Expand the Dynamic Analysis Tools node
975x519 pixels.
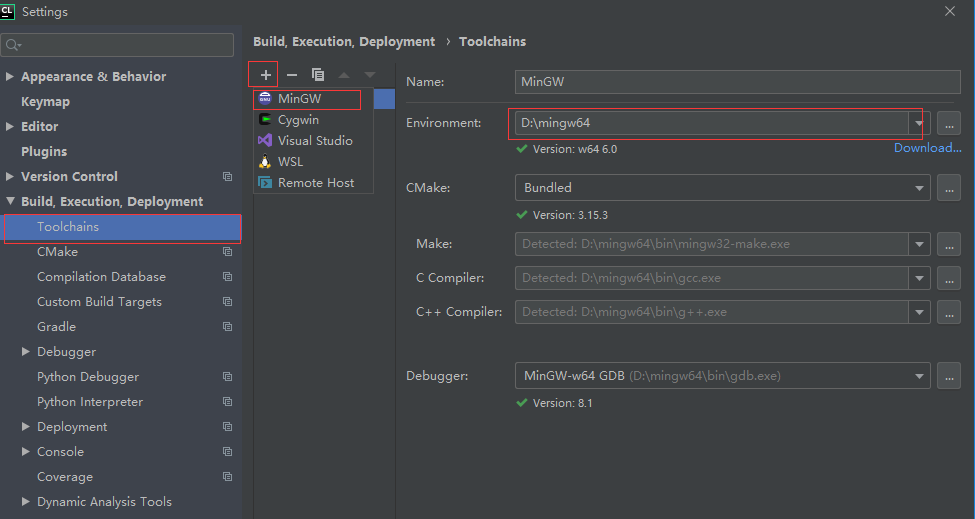click(25, 502)
